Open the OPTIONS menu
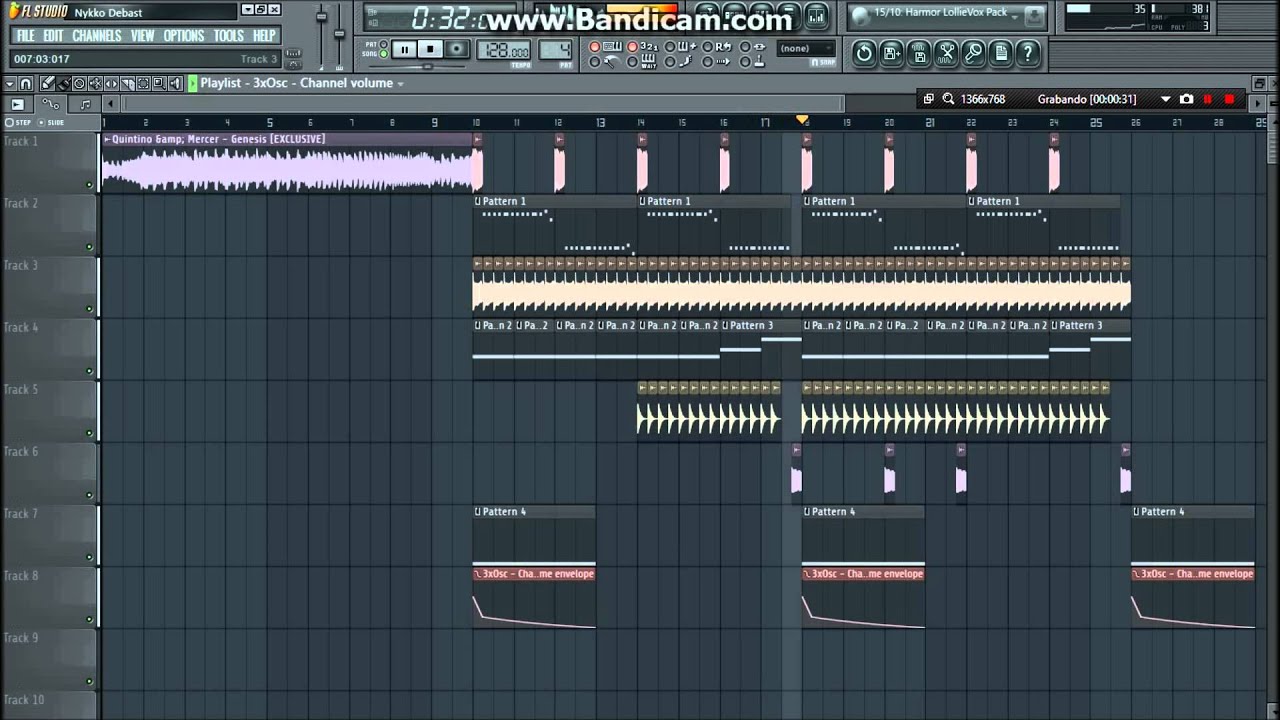1280x720 pixels. 183,35
